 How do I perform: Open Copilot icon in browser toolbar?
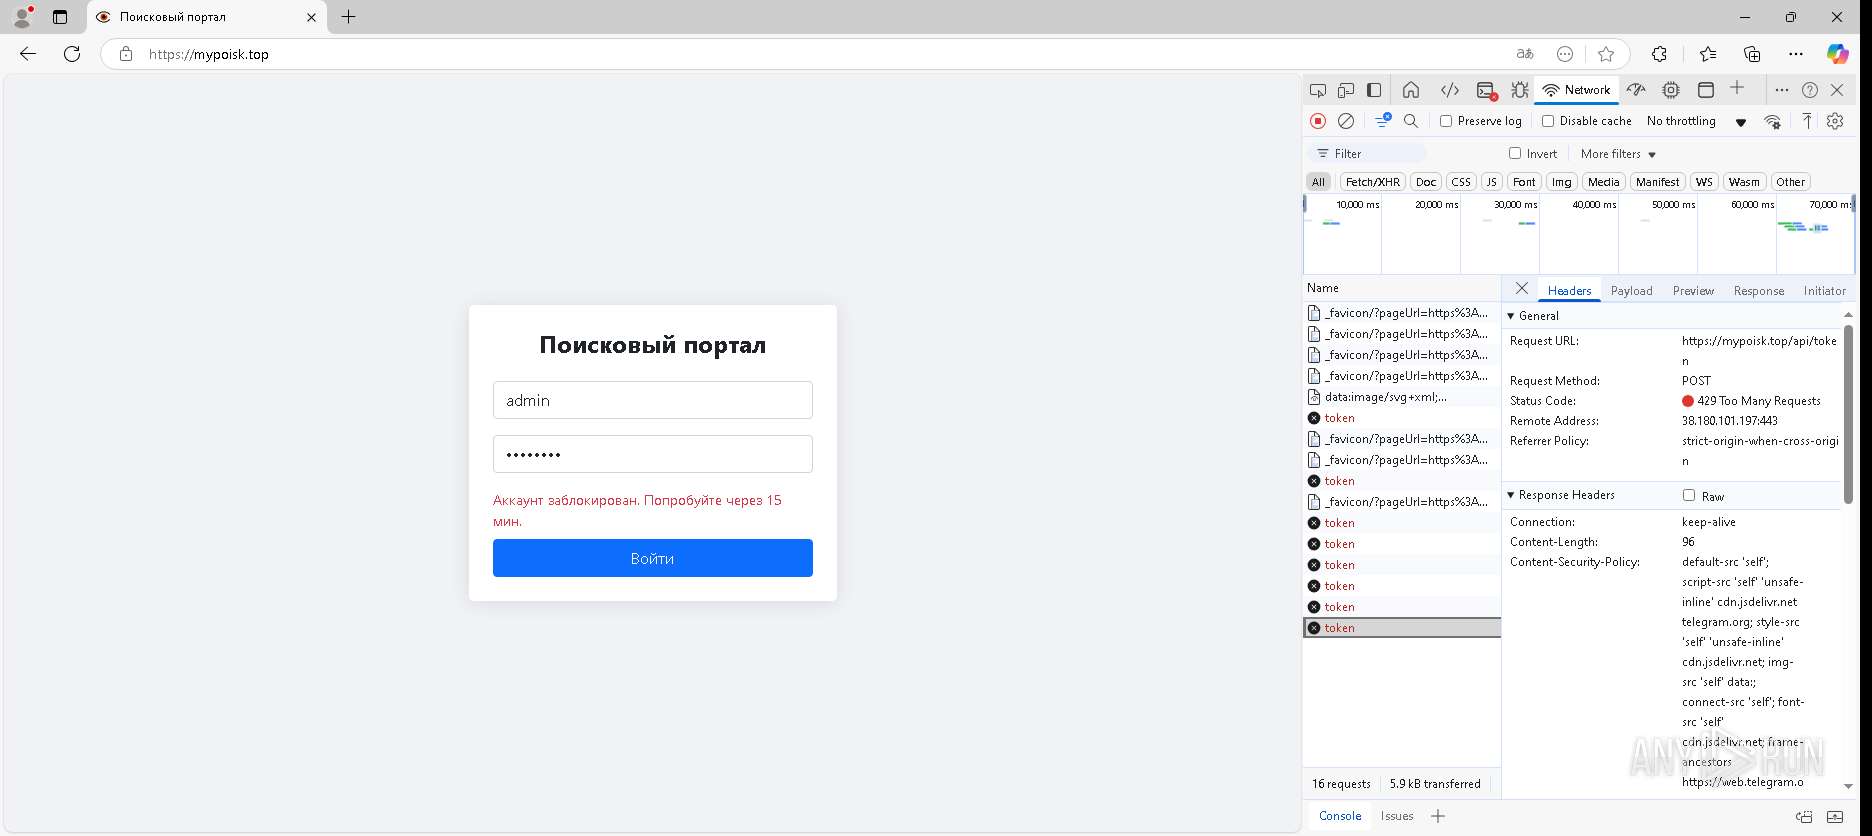click(x=1838, y=54)
